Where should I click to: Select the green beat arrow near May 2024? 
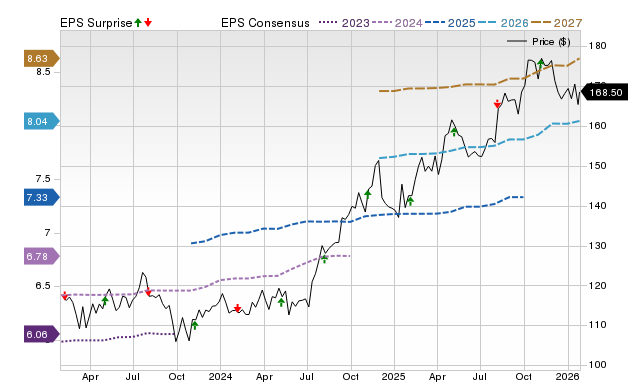pyautogui.click(x=281, y=302)
